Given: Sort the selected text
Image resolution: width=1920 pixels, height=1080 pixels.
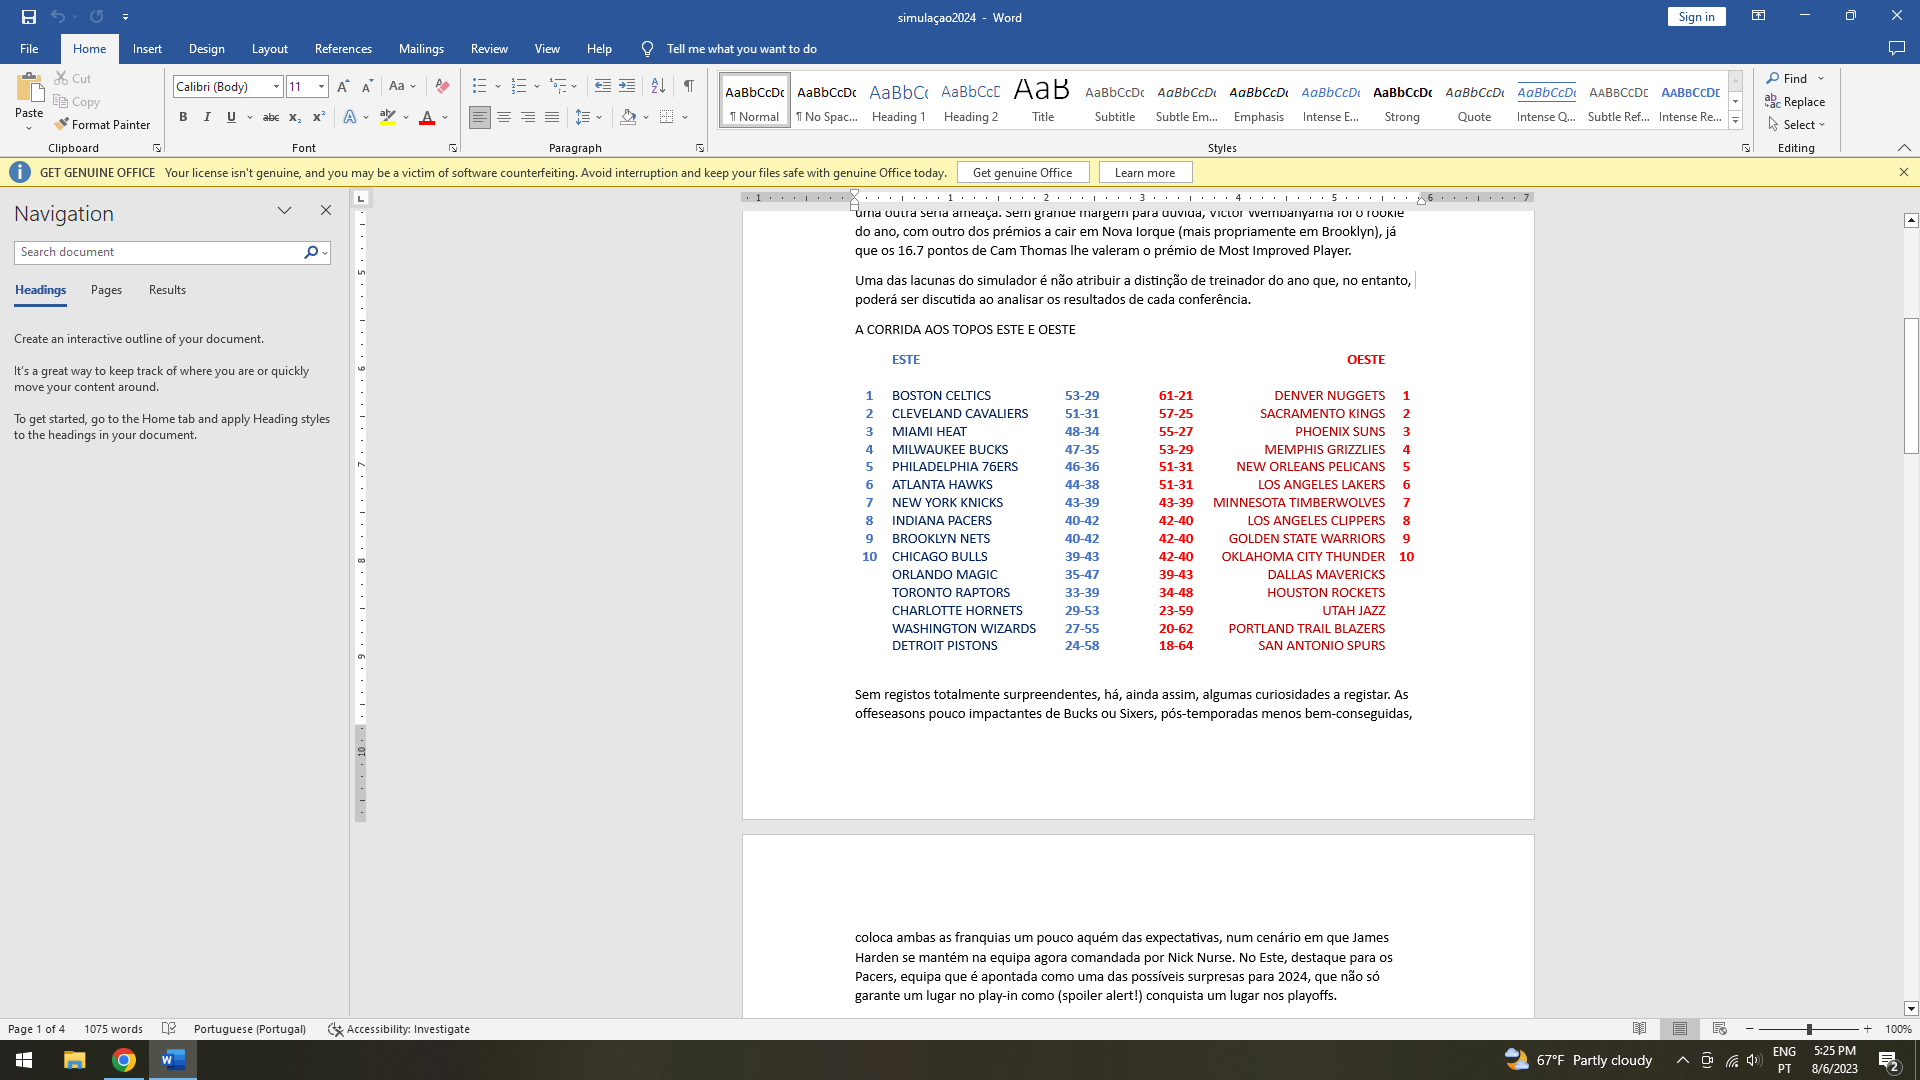Looking at the screenshot, I should point(658,87).
